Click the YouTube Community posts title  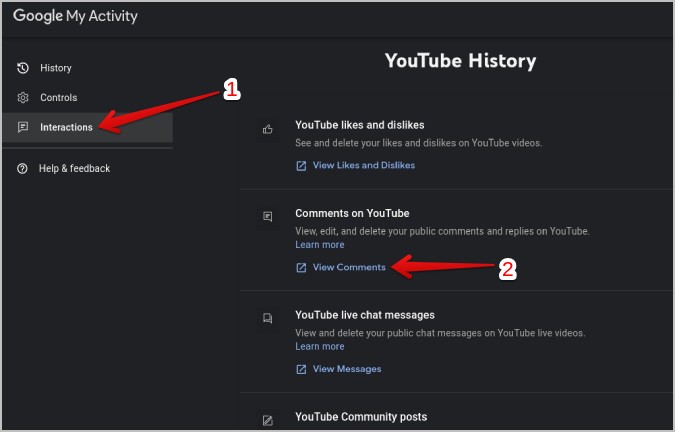(x=361, y=417)
